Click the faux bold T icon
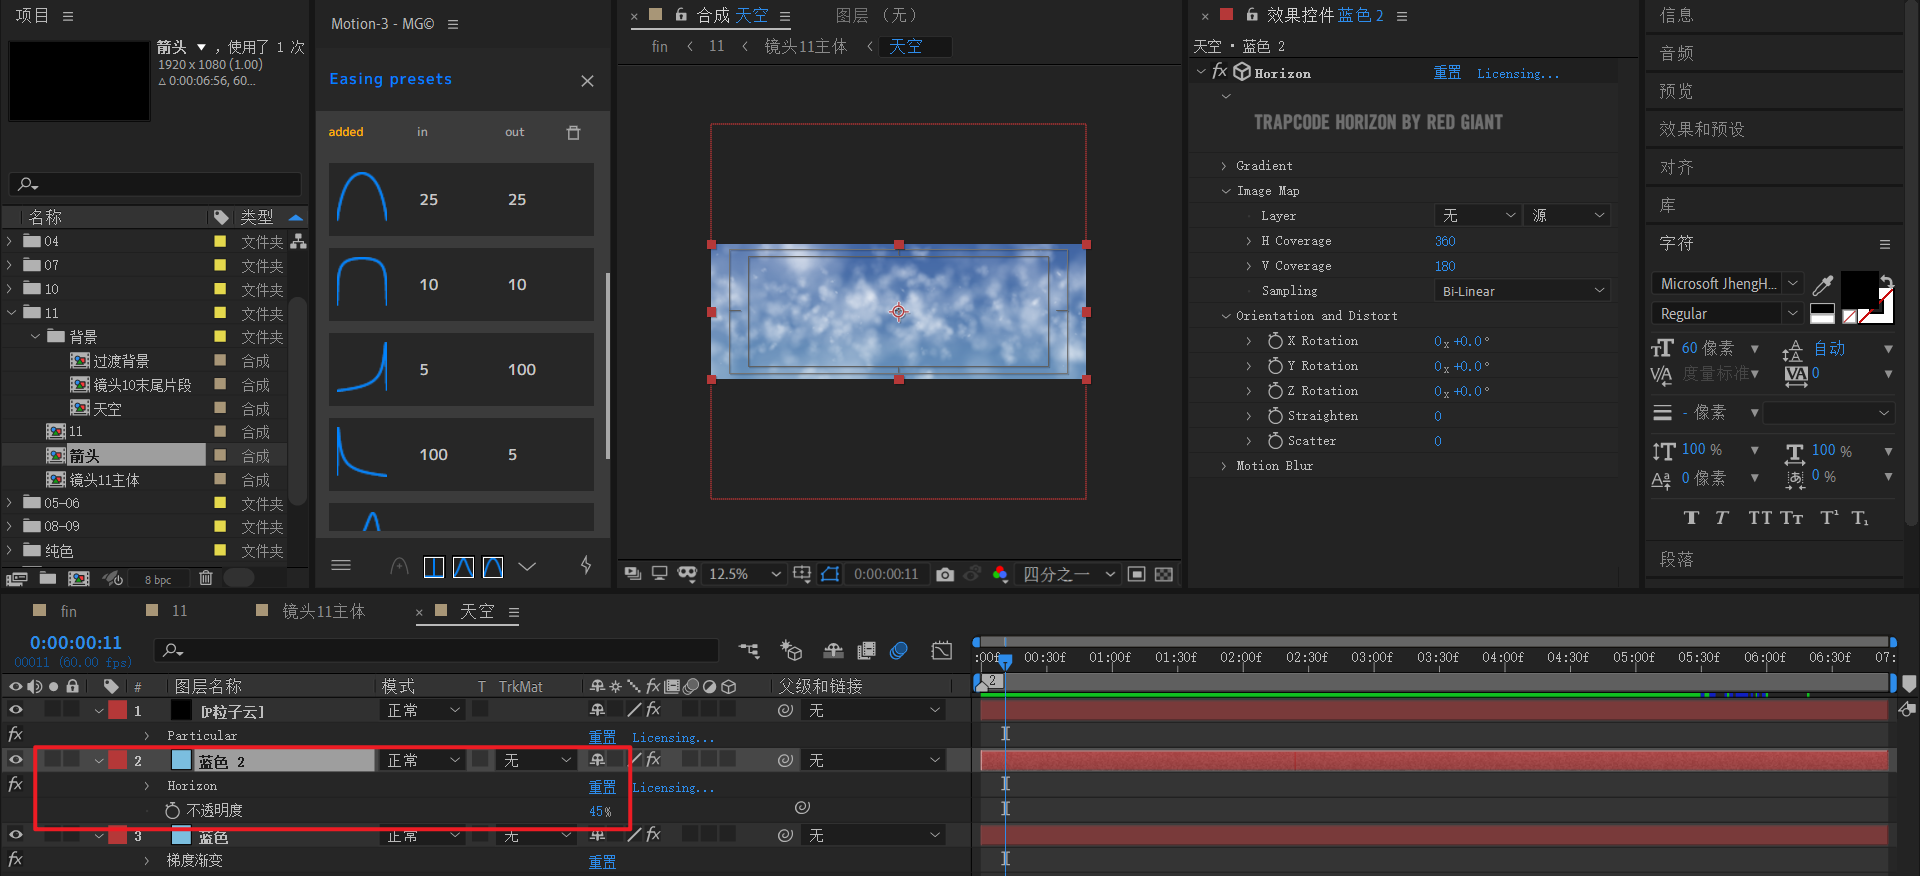Screen dimensions: 1920x876 pyautogui.click(x=1691, y=517)
